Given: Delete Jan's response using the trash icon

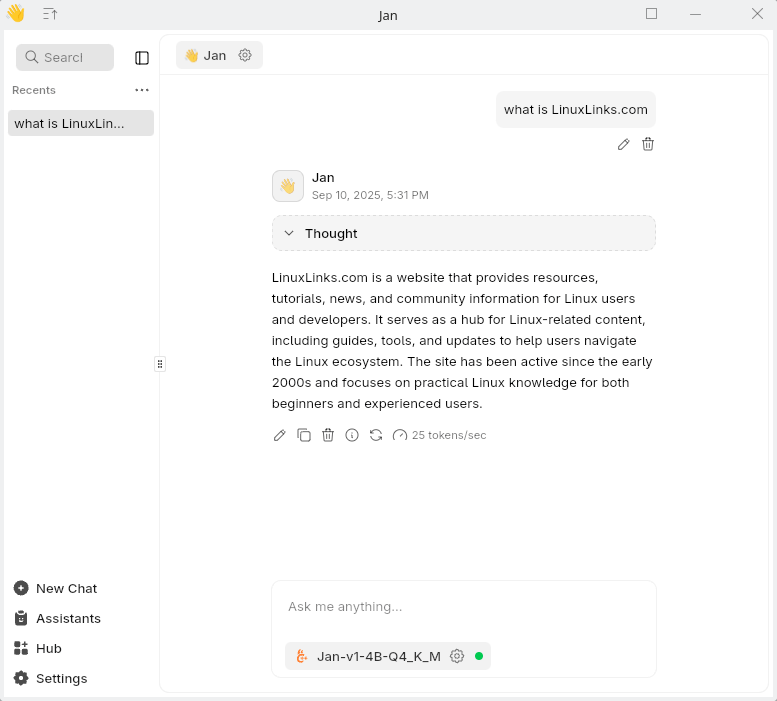Looking at the screenshot, I should pyautogui.click(x=328, y=435).
